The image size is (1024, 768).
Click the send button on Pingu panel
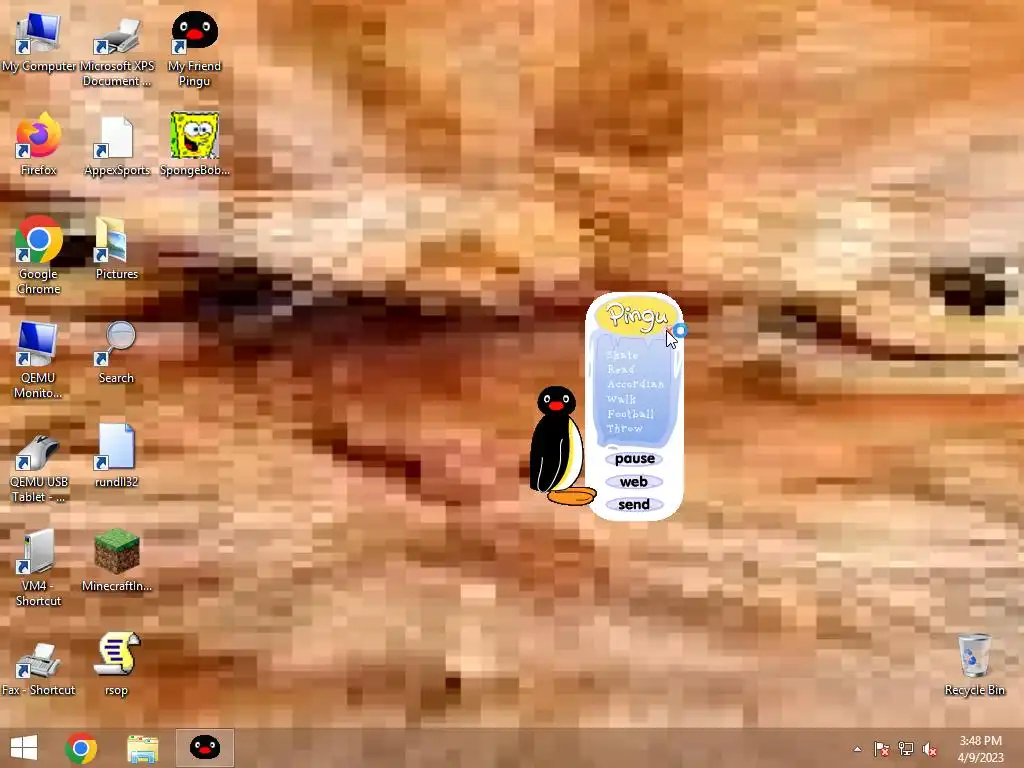click(x=633, y=505)
